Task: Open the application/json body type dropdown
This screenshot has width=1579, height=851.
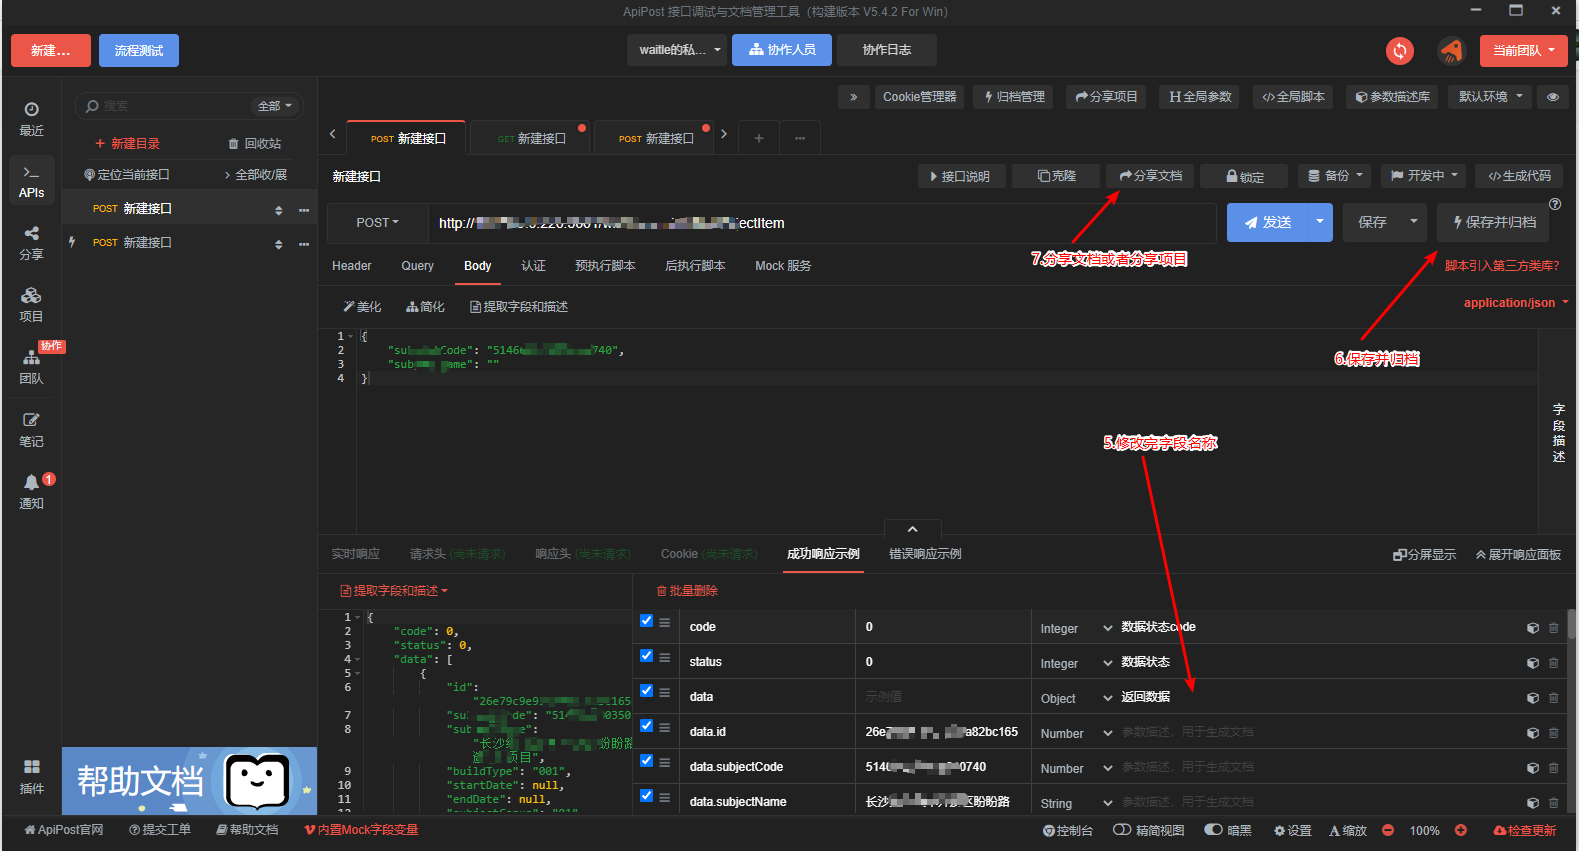Action: click(1516, 303)
